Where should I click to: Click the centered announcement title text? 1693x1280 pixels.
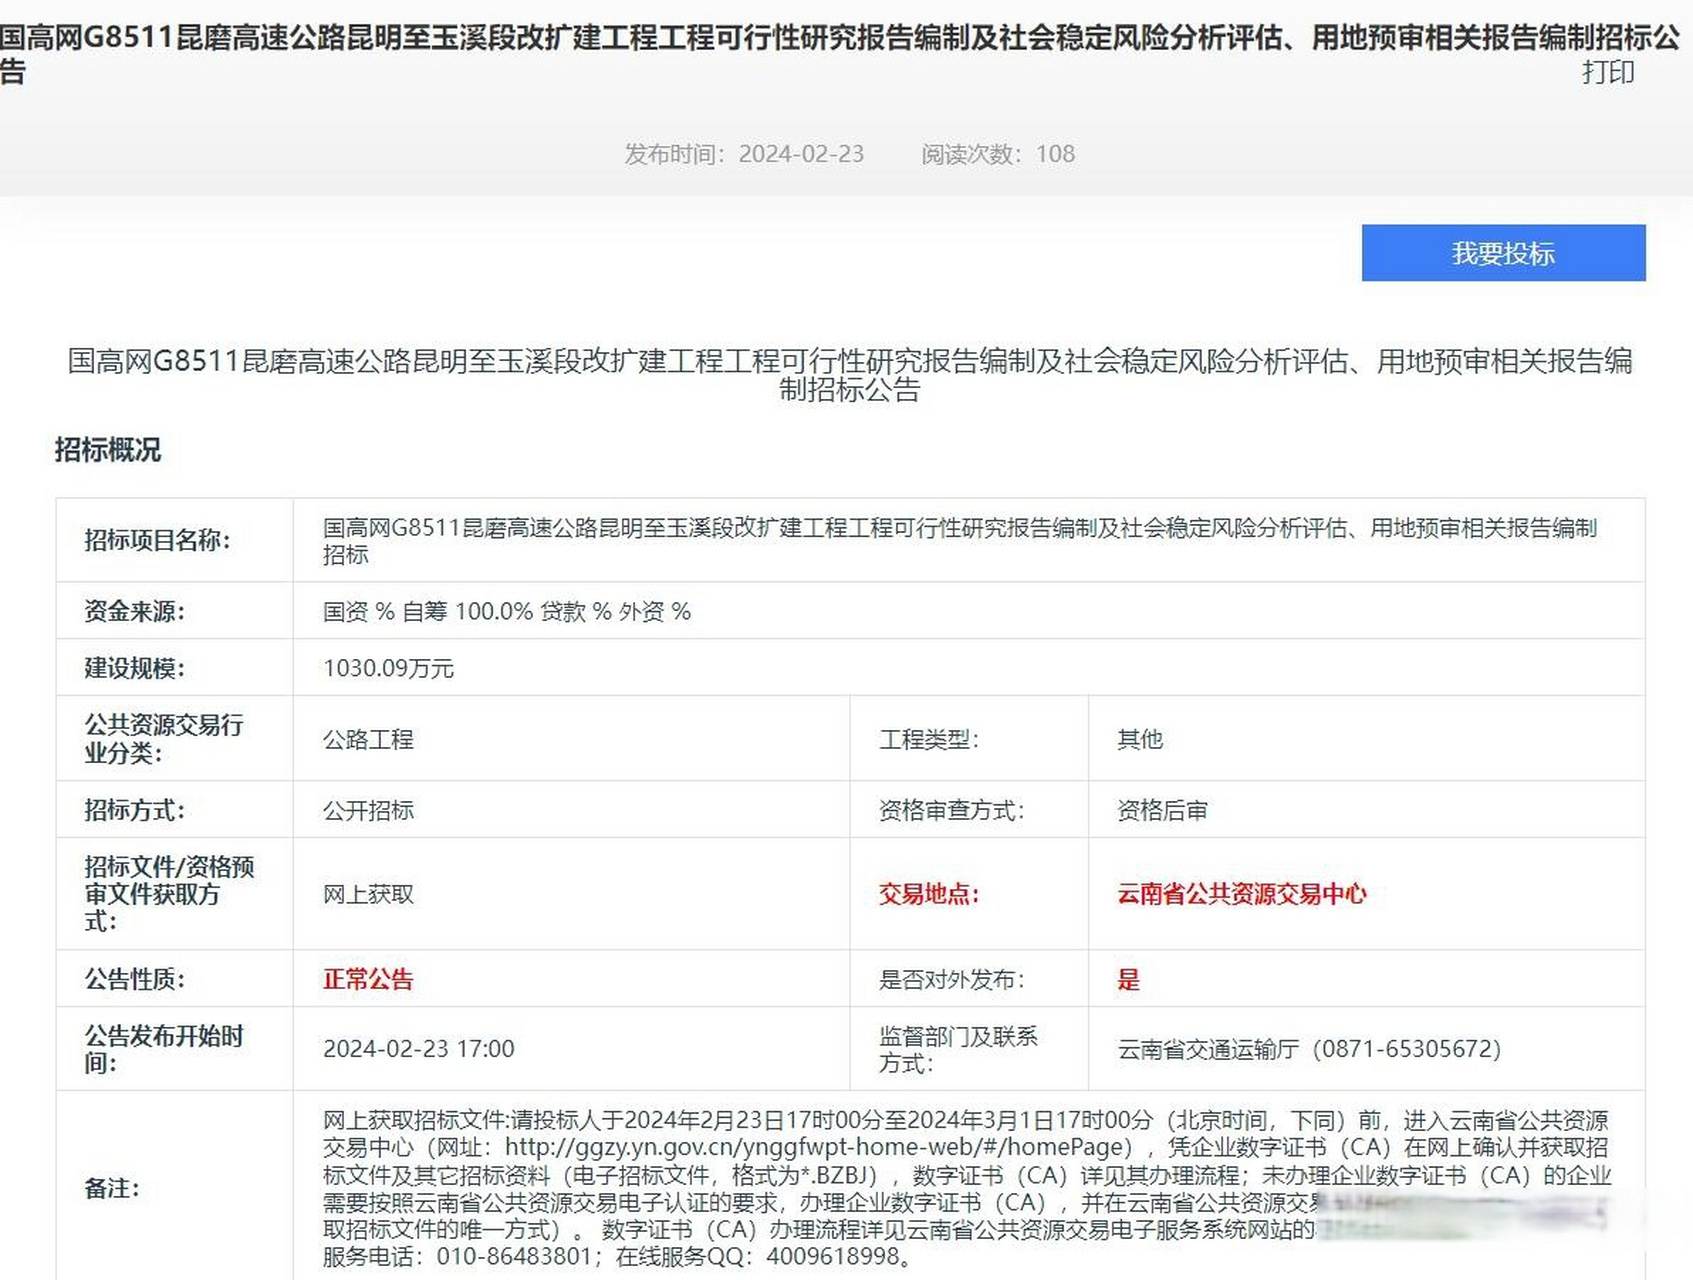[x=849, y=375]
